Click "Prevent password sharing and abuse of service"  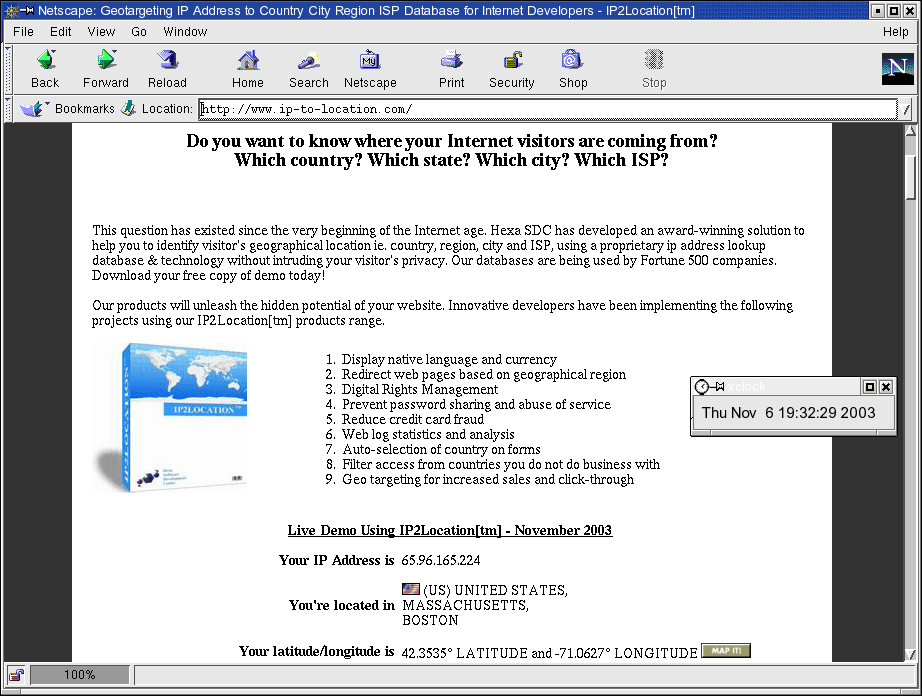tap(476, 404)
